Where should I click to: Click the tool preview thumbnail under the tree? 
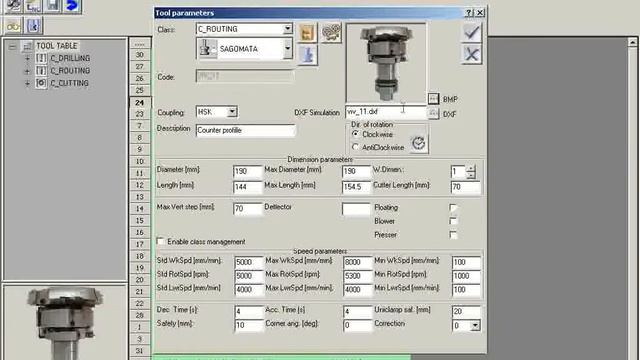pyautogui.click(x=65, y=323)
